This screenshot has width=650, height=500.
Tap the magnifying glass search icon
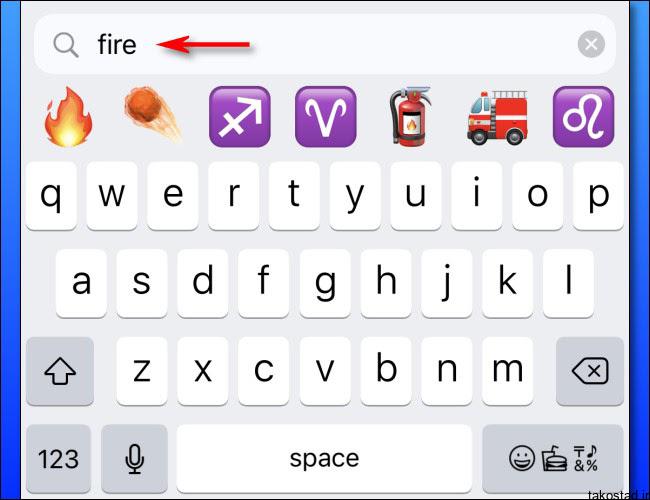pos(66,44)
